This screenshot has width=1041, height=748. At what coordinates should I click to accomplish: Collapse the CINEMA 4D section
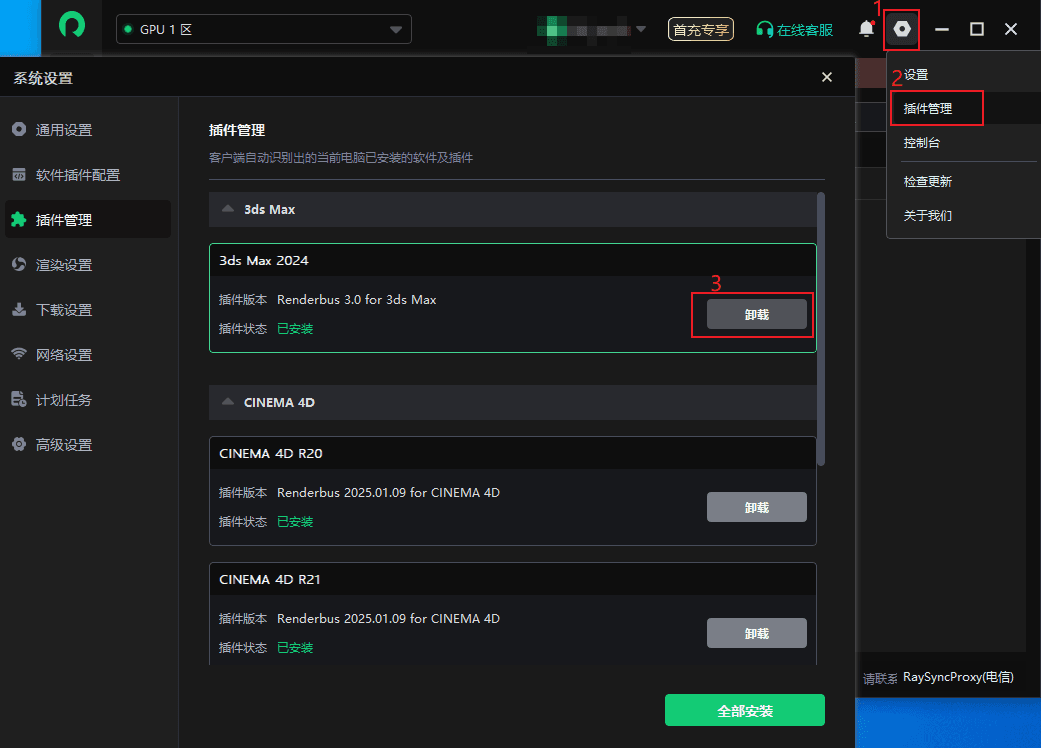[x=228, y=402]
